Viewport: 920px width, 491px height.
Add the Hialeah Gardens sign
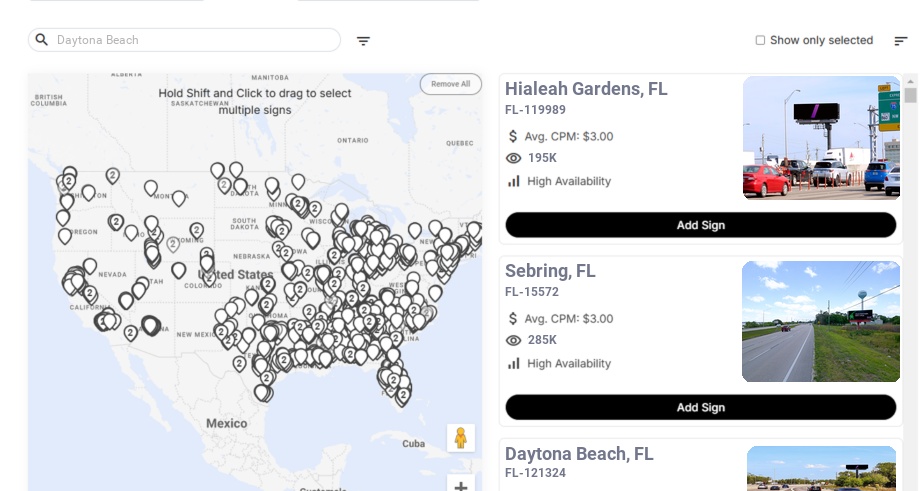coord(700,225)
